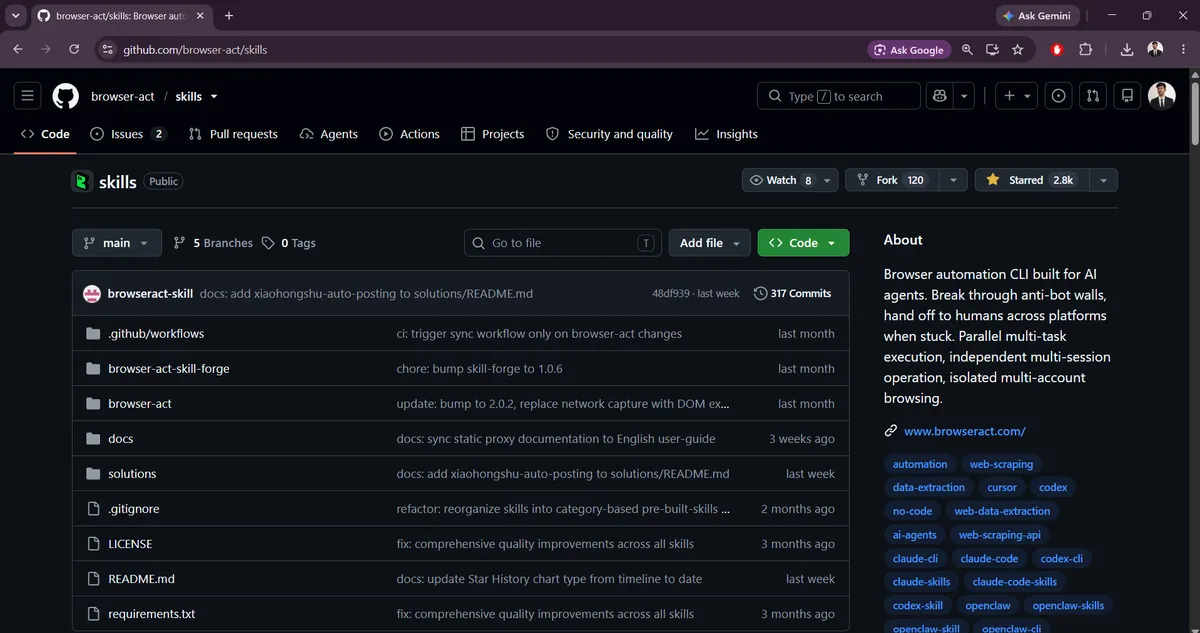Viewport: 1200px width, 633px height.
Task: Open notifications inbox icon
Action: (x=1127, y=96)
